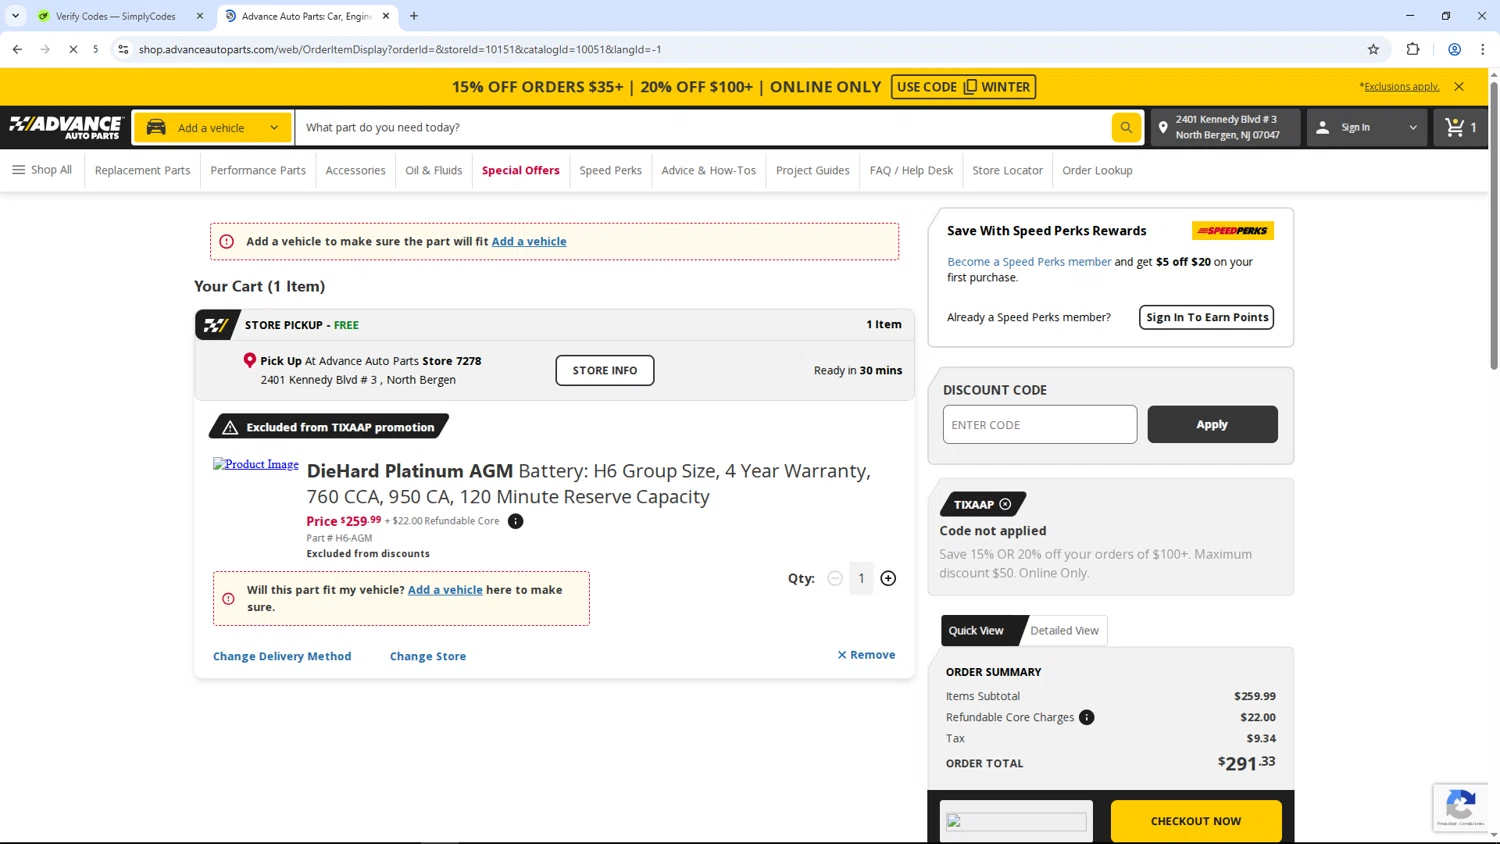Switch to the Detailed View tab
1500x844 pixels.
point(1064,630)
